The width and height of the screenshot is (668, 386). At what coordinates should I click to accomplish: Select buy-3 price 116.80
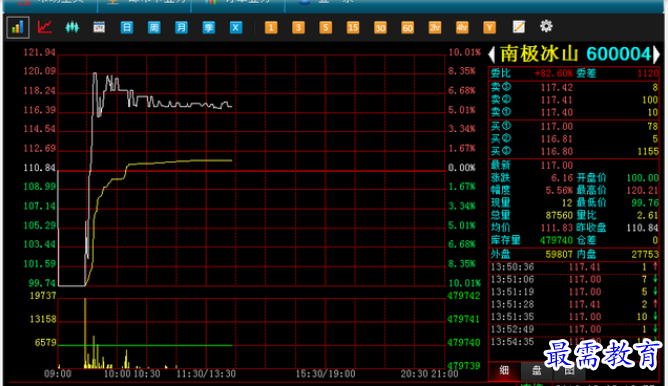(x=557, y=152)
